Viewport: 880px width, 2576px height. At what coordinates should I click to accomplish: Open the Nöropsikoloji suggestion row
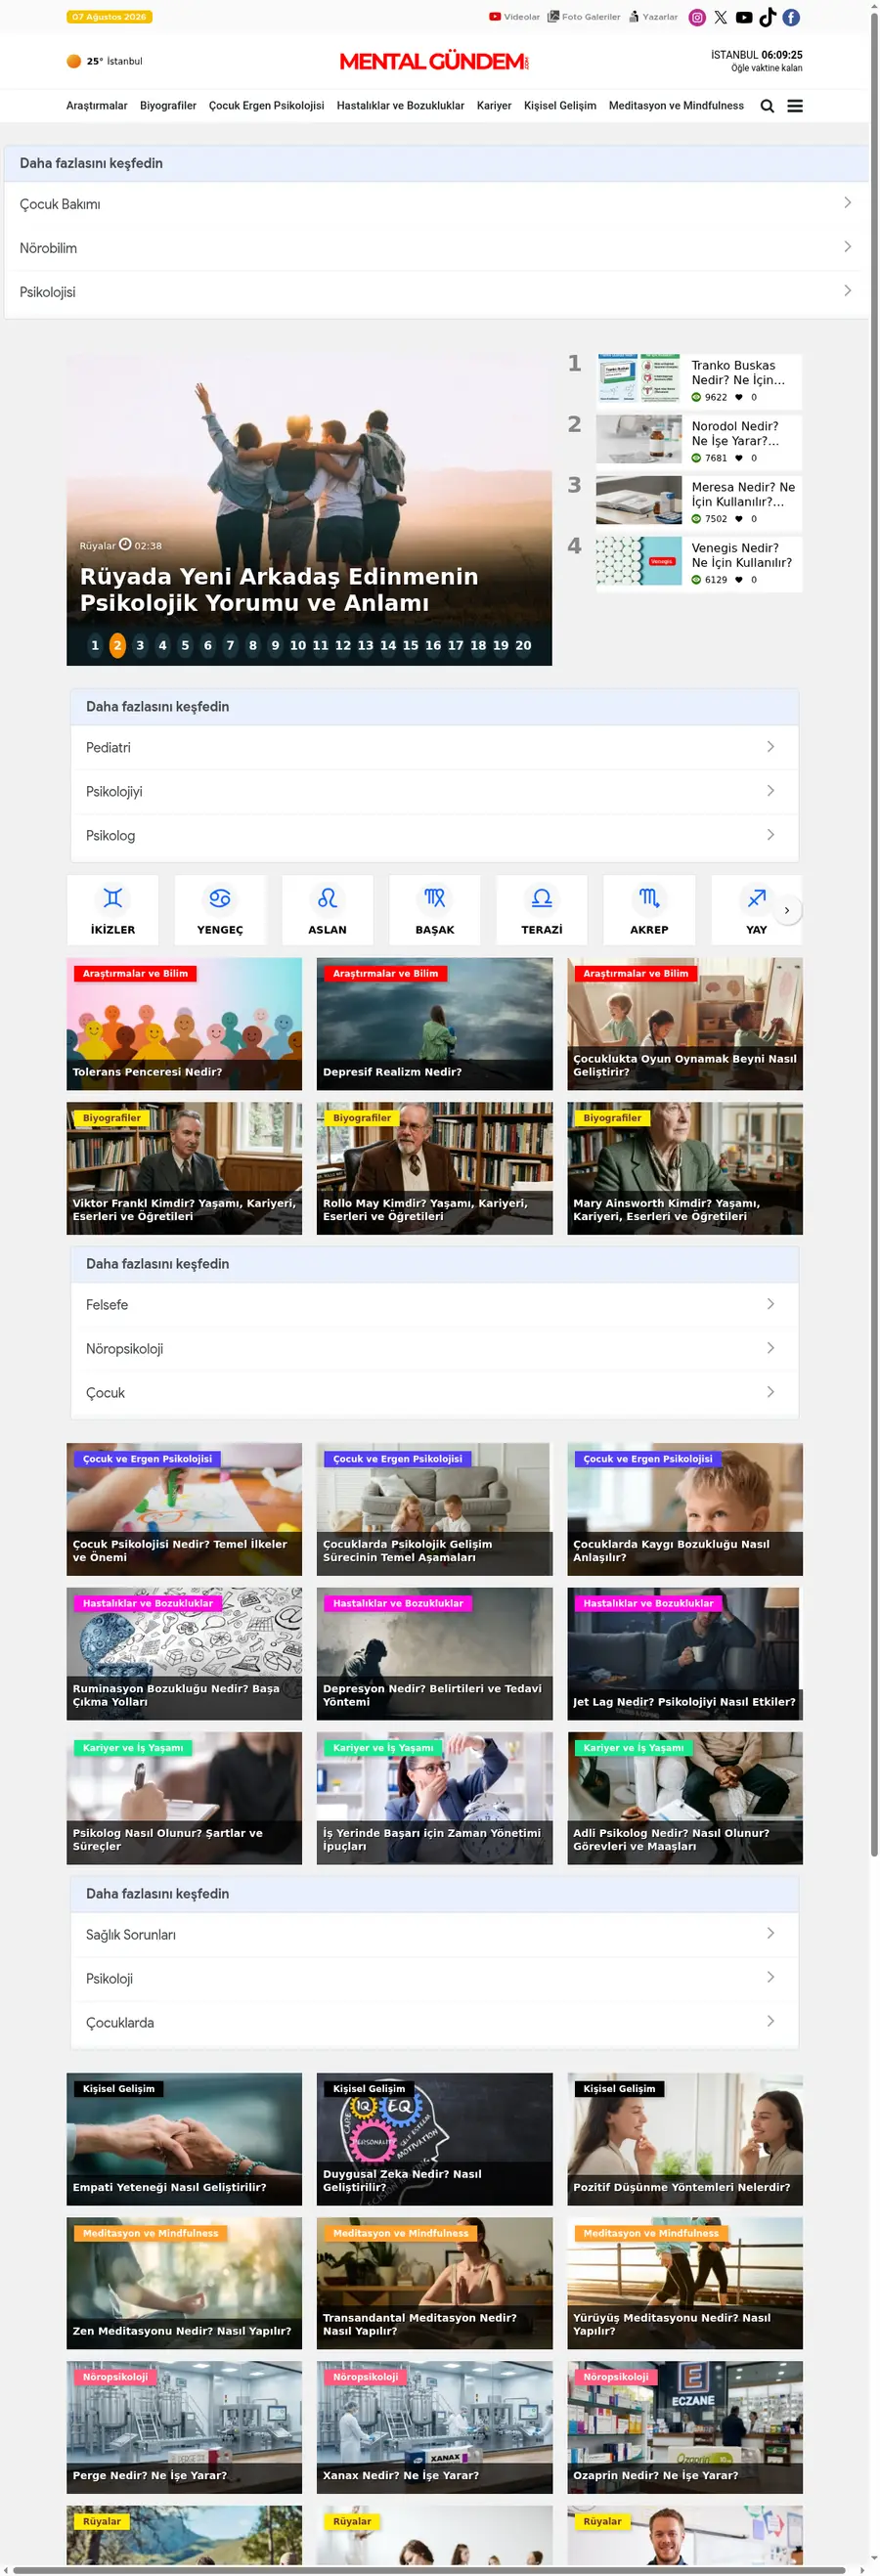(x=434, y=1349)
